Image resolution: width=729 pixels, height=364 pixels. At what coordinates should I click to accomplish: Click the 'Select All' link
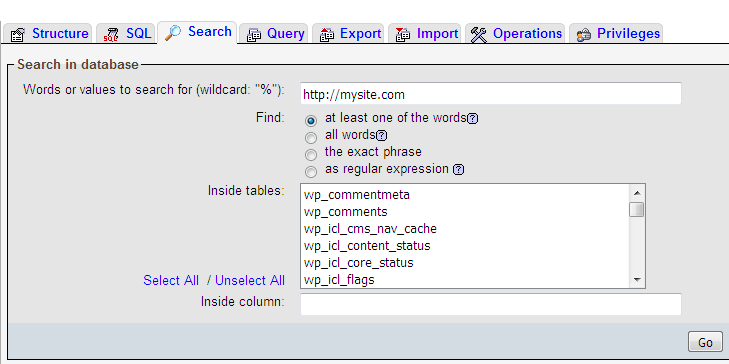click(171, 280)
